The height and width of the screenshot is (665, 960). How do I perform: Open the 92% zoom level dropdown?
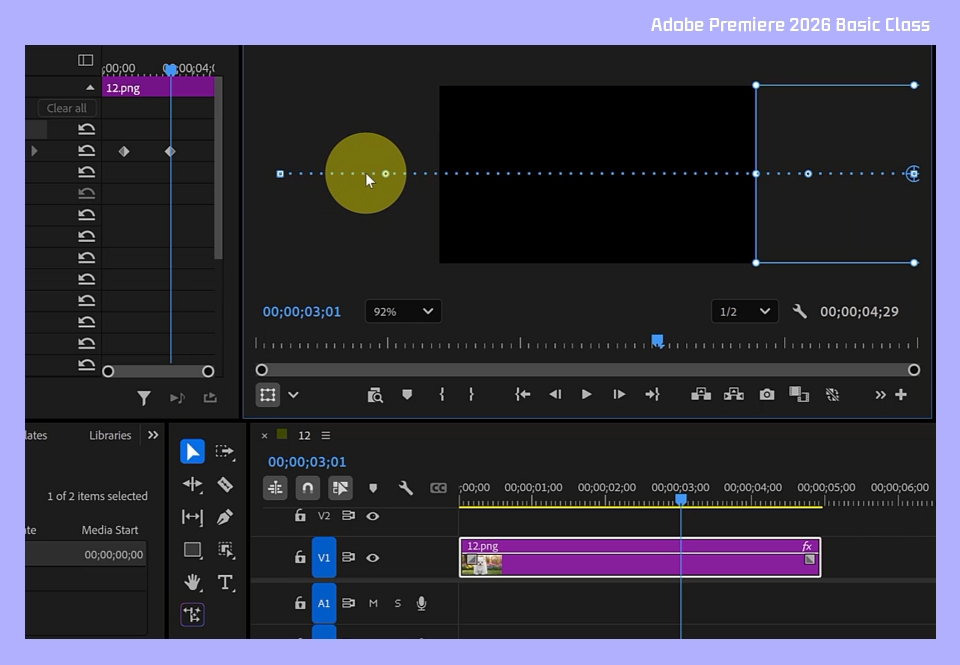click(x=403, y=312)
